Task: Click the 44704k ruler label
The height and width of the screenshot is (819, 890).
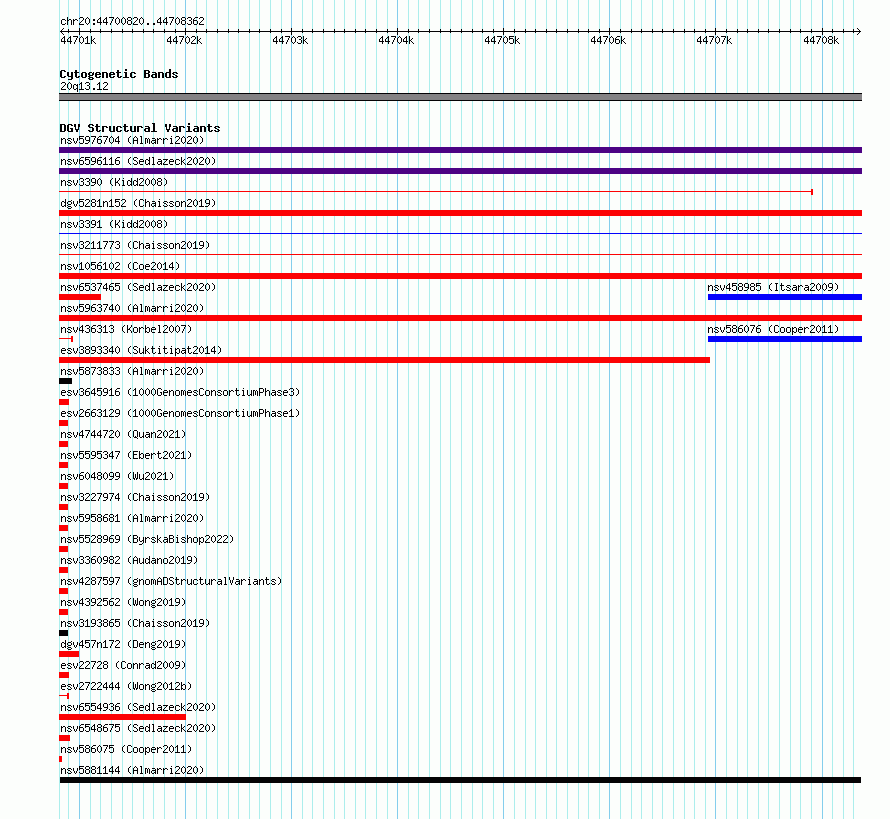Action: click(x=396, y=40)
